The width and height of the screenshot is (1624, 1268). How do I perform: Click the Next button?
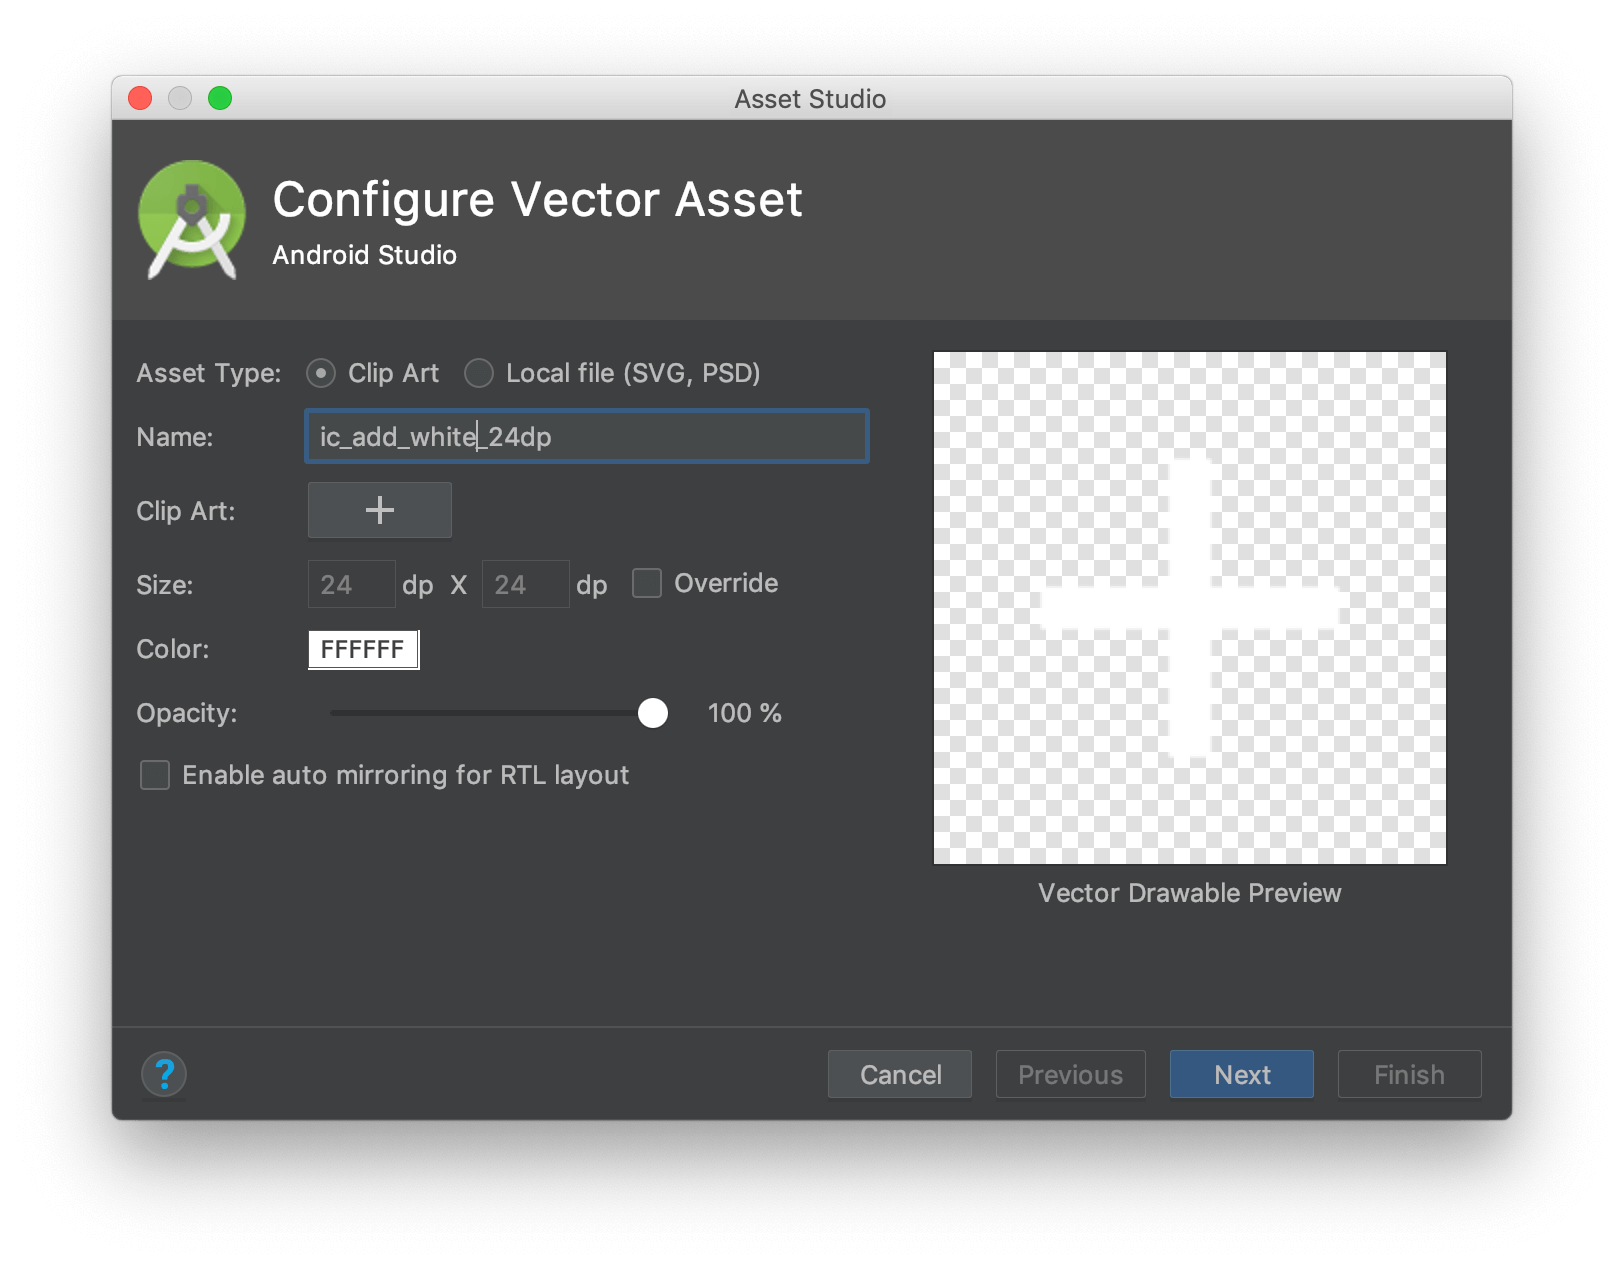click(1242, 1075)
